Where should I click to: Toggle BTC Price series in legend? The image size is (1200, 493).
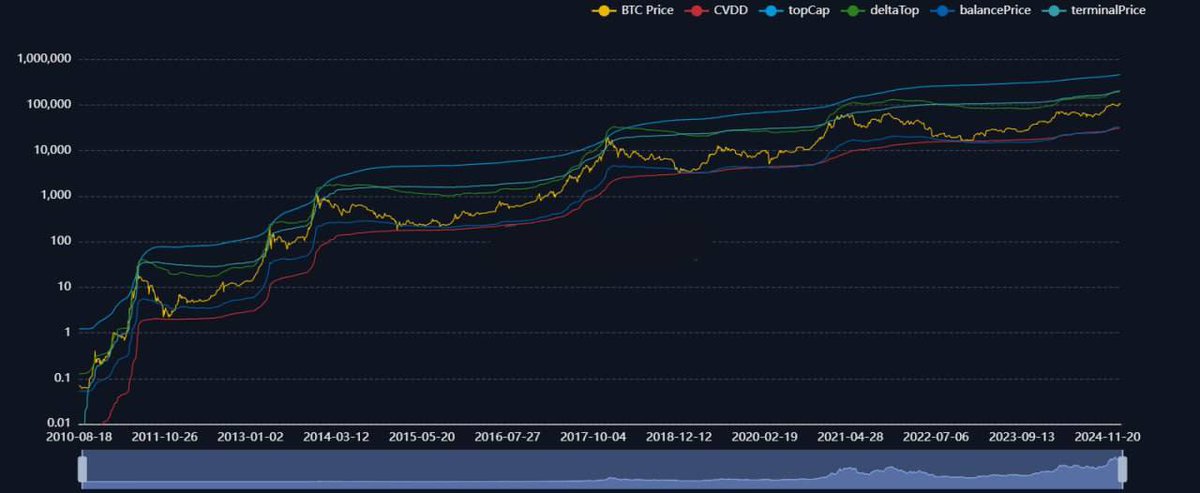(x=632, y=10)
